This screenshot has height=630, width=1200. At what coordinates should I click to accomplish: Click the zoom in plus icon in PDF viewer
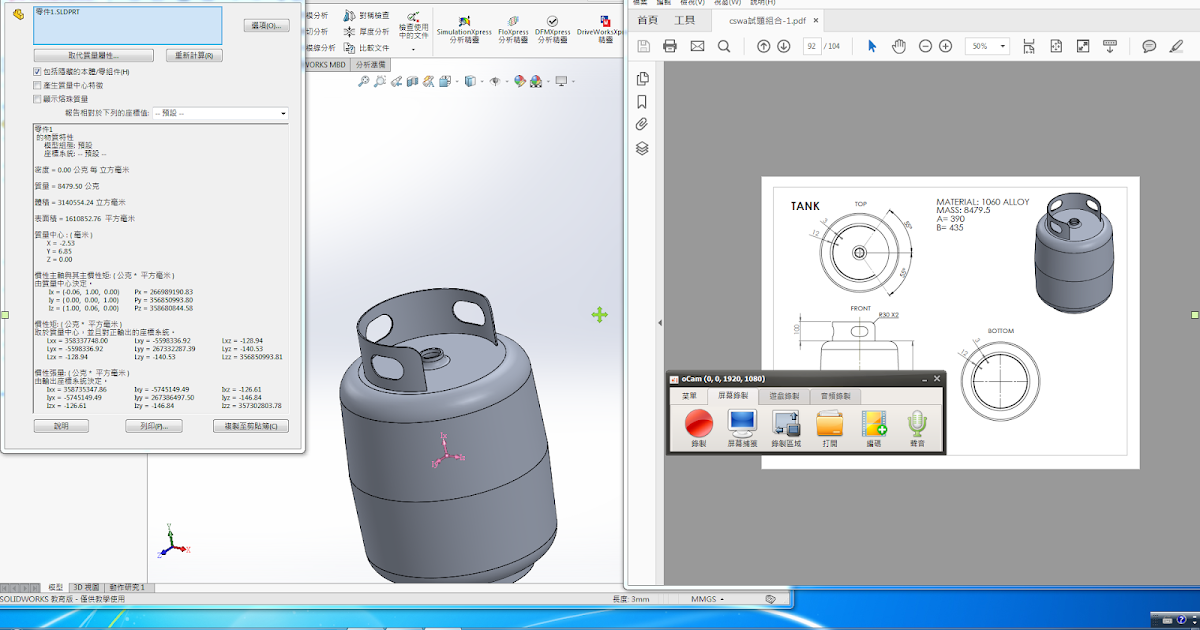(945, 46)
